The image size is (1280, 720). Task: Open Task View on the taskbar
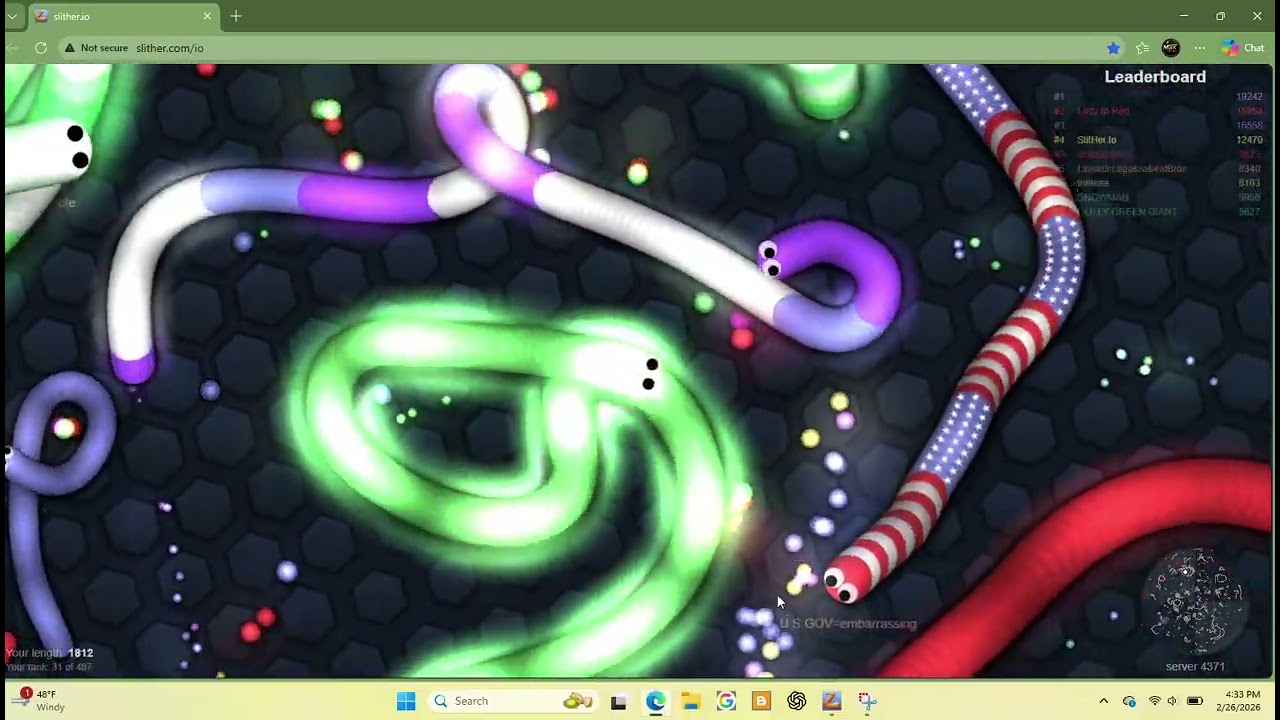[618, 701]
